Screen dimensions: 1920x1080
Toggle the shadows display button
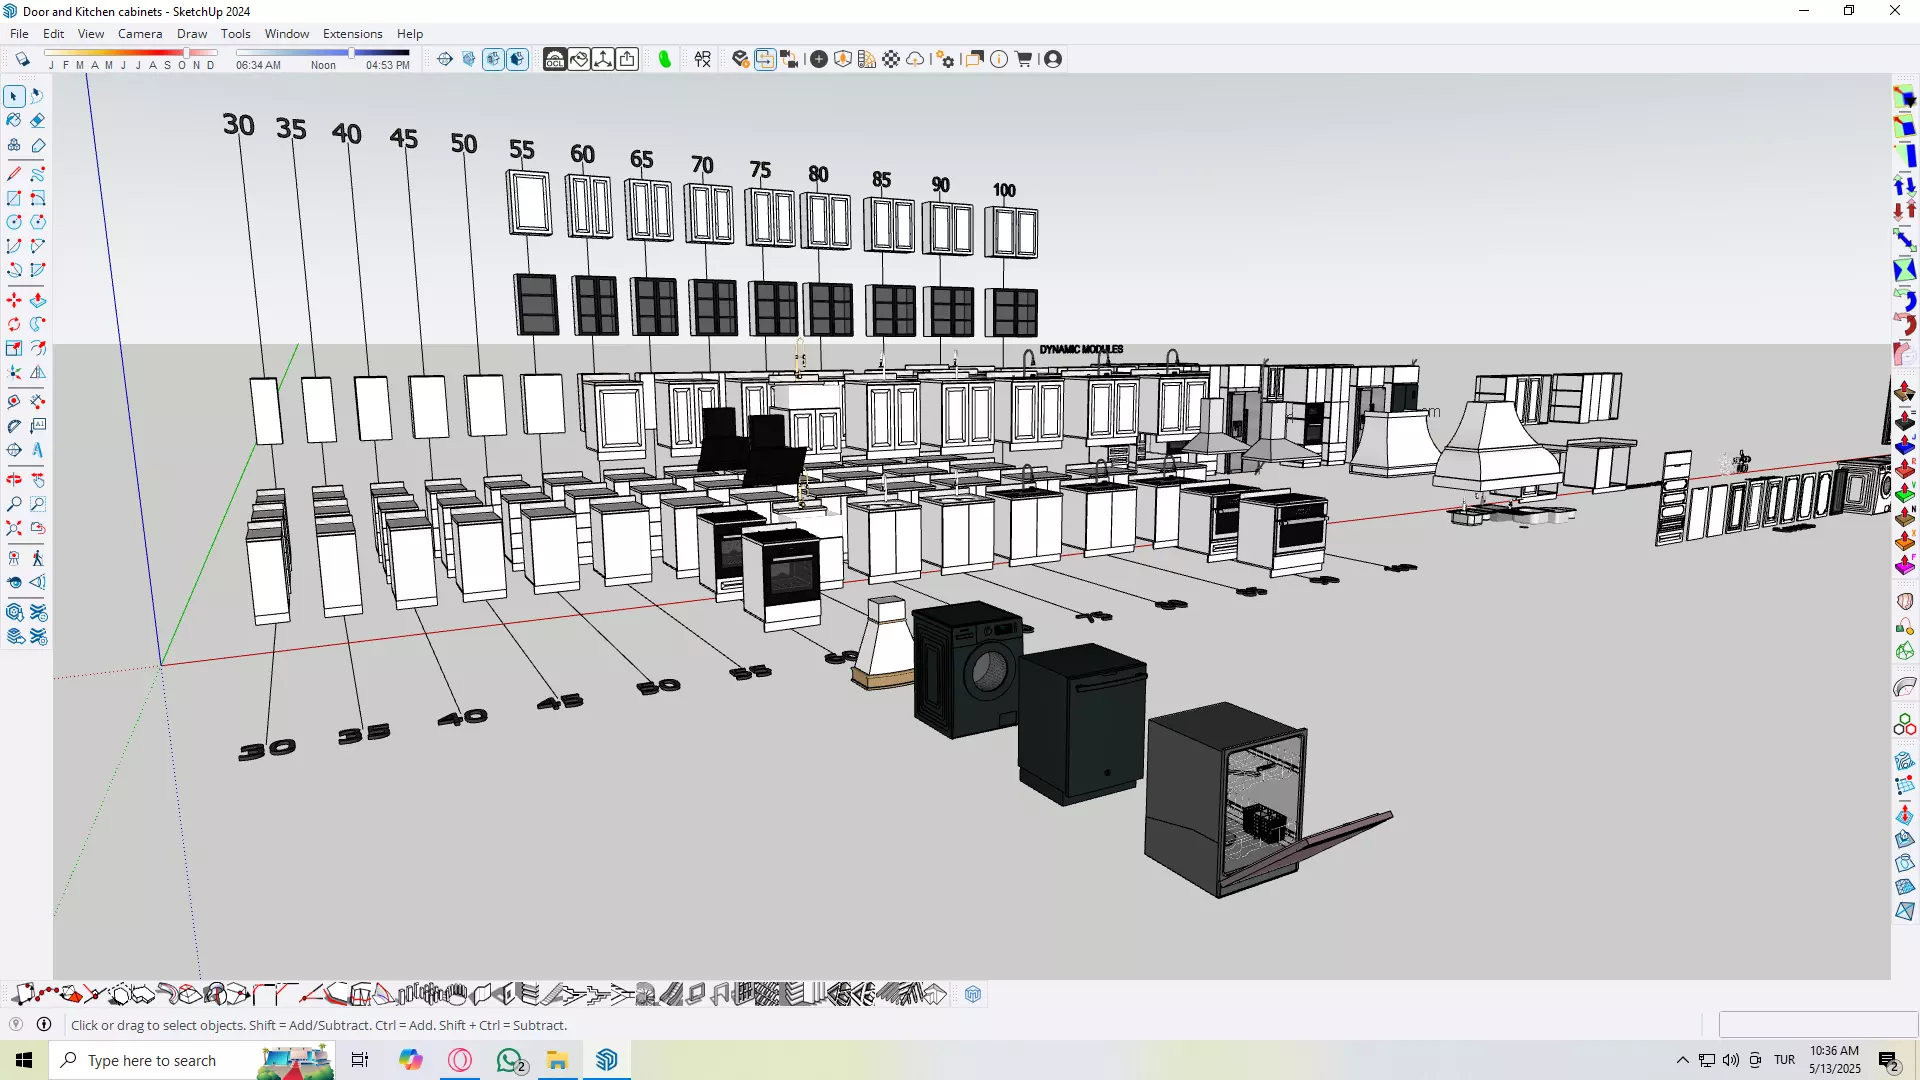[x=22, y=59]
